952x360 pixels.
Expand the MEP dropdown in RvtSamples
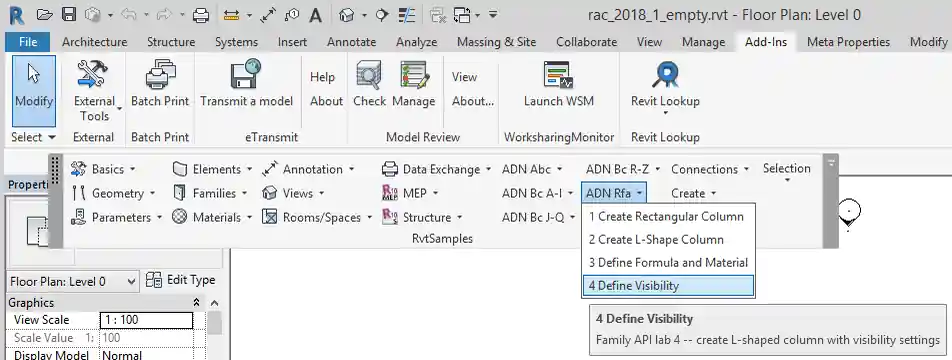pyautogui.click(x=410, y=193)
